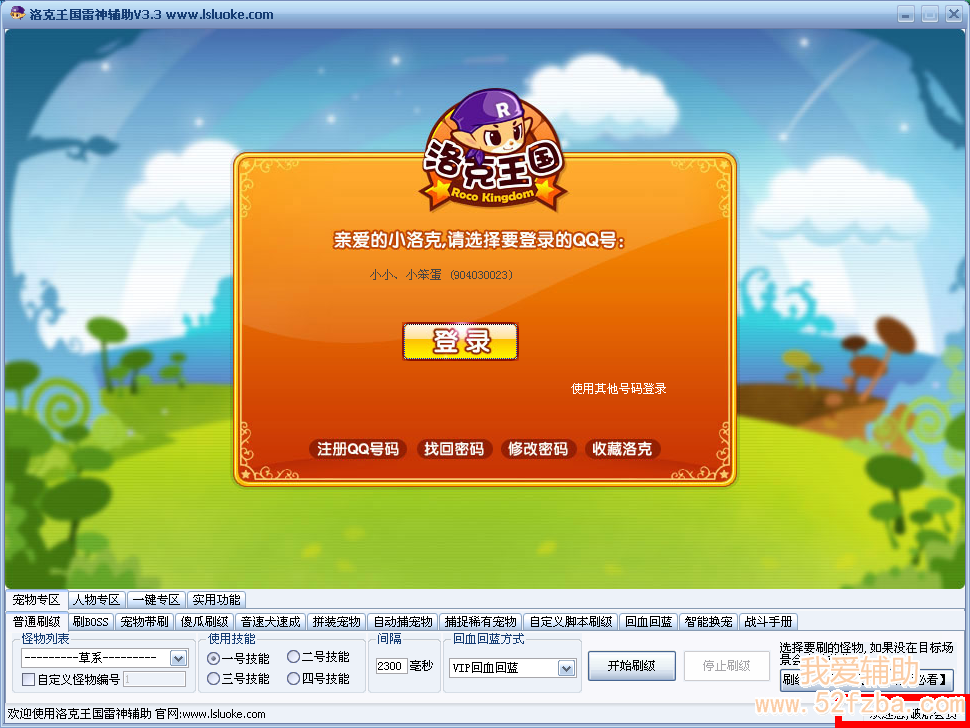Enable 自定义怪物编号 checkbox
The image size is (970, 728).
coord(29,680)
